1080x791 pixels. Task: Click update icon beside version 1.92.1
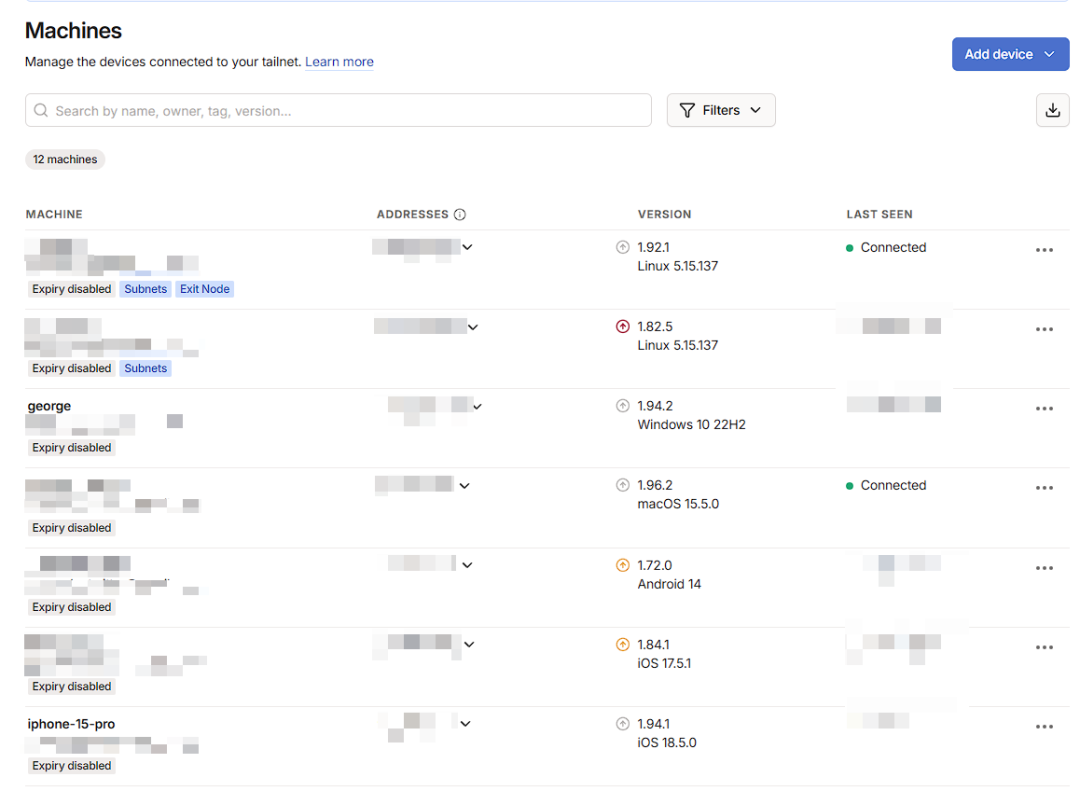623,247
